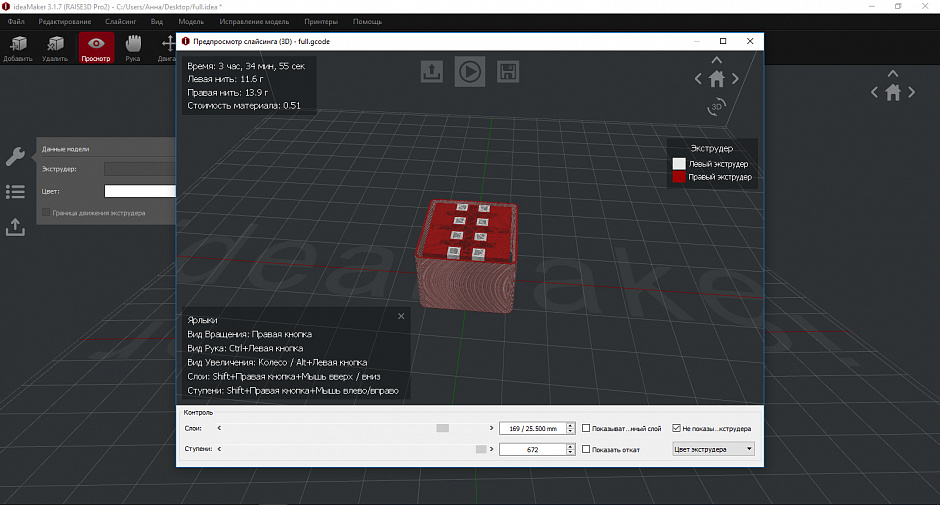Open the Принтеры menu
Image resolution: width=940 pixels, height=505 pixels.
point(321,22)
